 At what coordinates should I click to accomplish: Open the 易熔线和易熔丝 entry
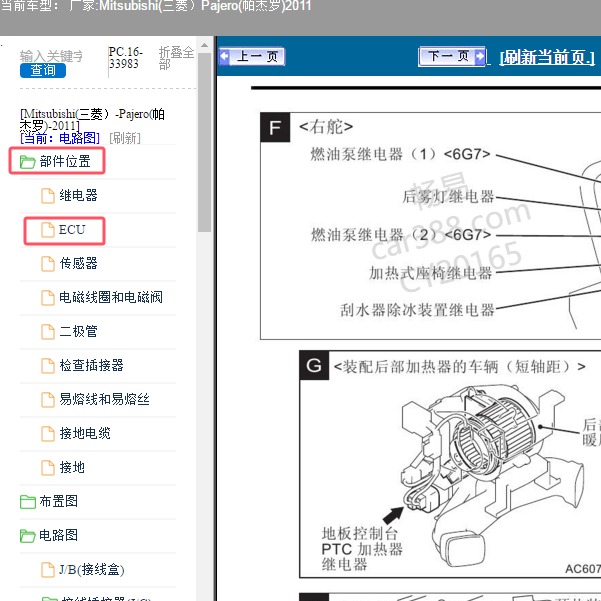click(104, 399)
